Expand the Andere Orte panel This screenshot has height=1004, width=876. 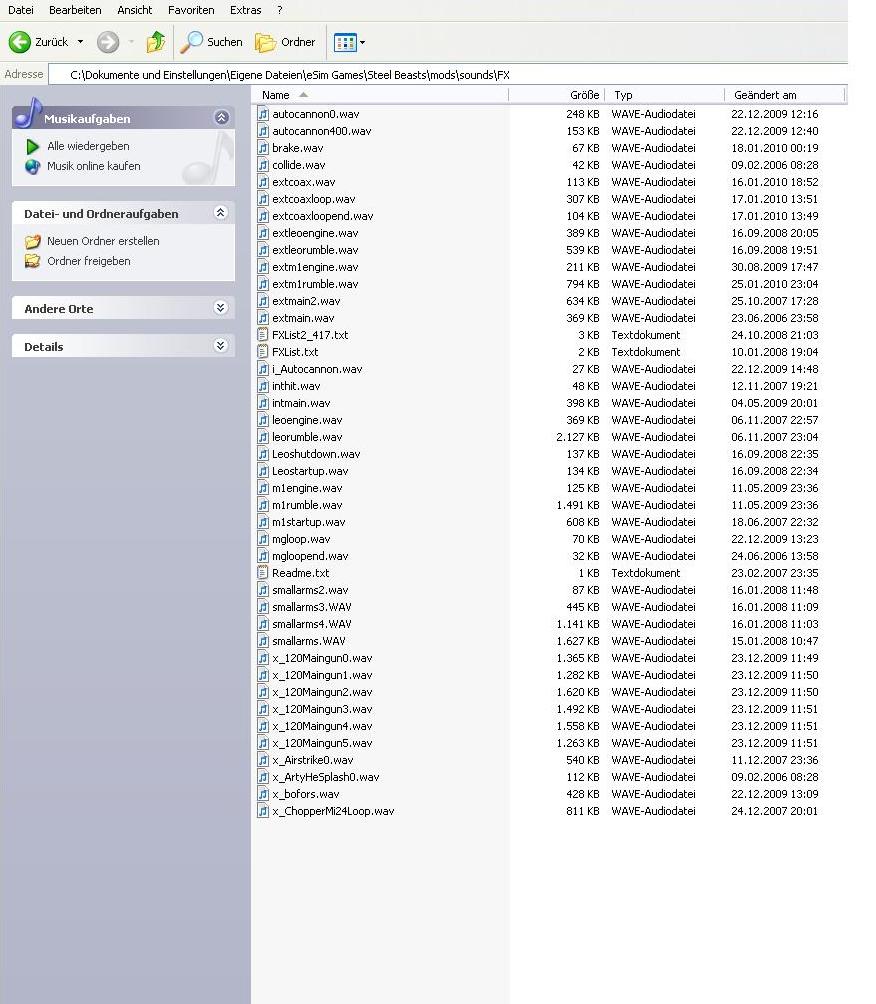point(221,308)
